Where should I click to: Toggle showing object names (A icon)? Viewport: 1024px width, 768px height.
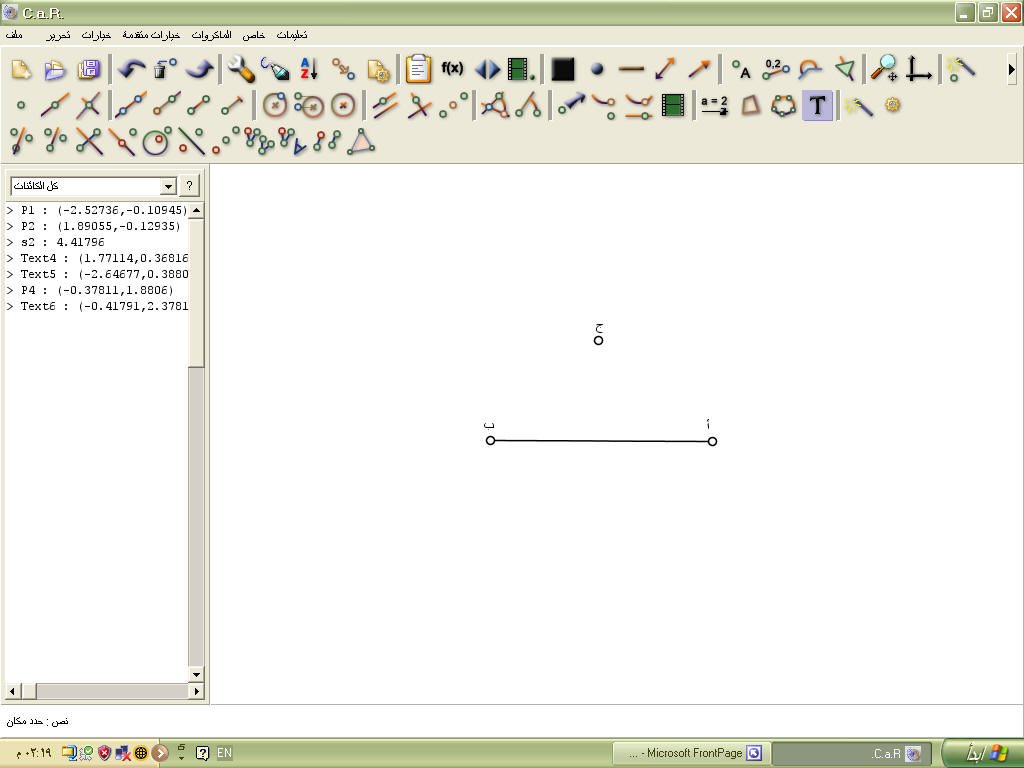point(741,69)
